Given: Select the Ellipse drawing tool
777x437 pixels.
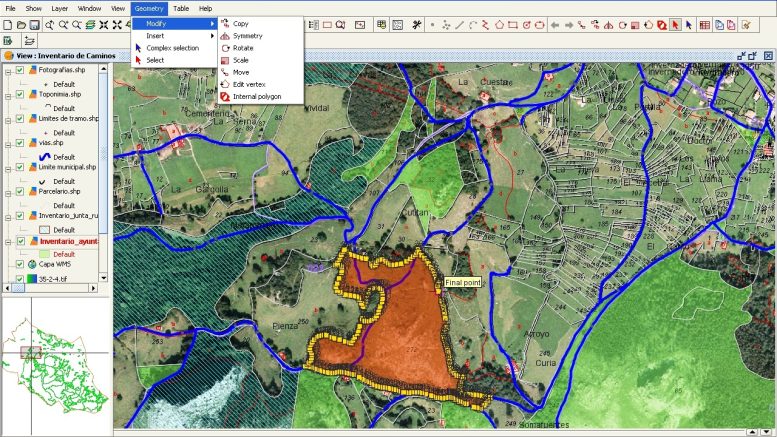Looking at the screenshot, I should pos(540,25).
